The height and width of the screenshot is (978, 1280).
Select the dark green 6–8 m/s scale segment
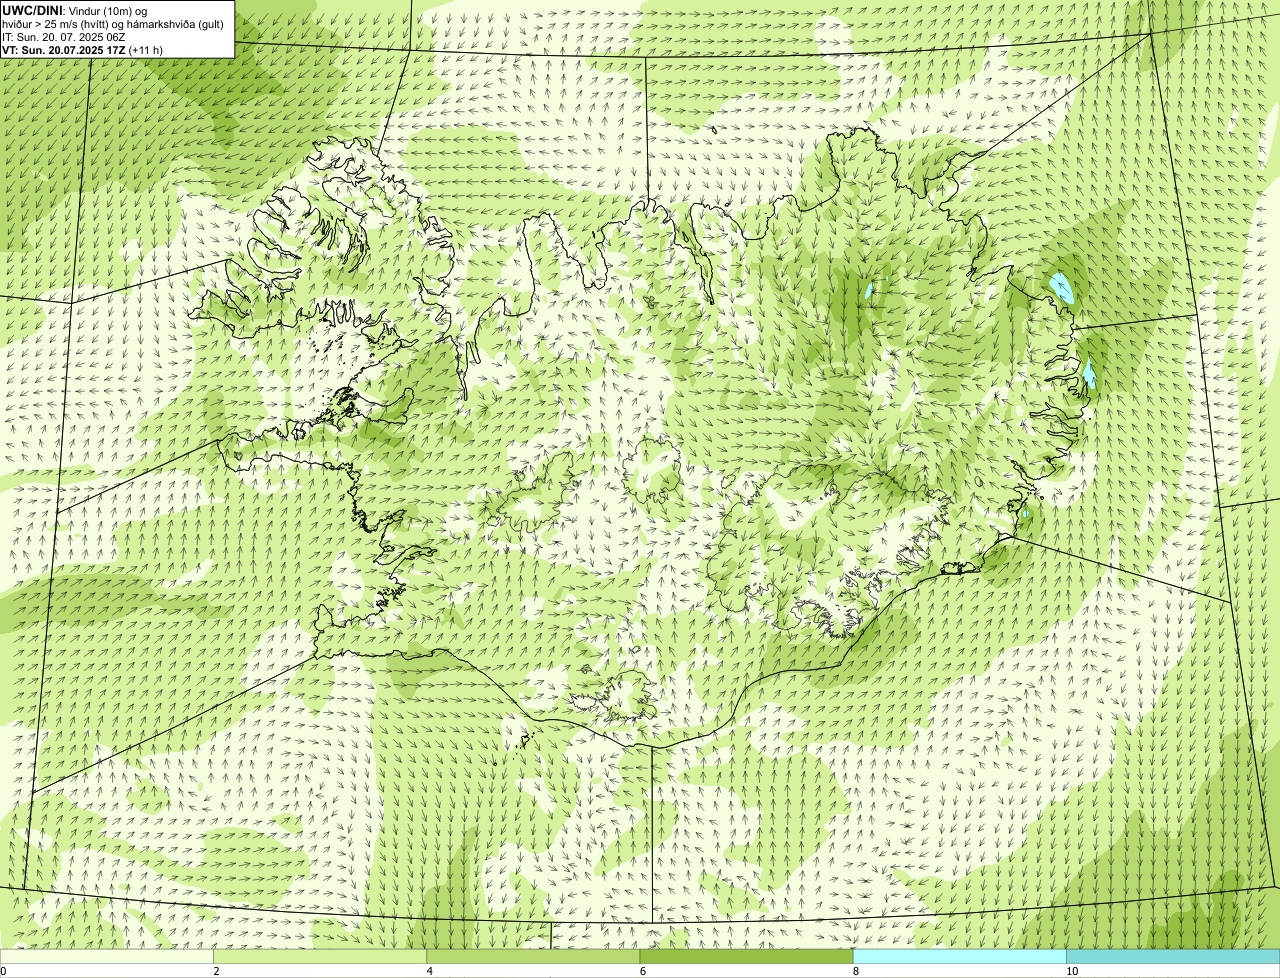746,956
